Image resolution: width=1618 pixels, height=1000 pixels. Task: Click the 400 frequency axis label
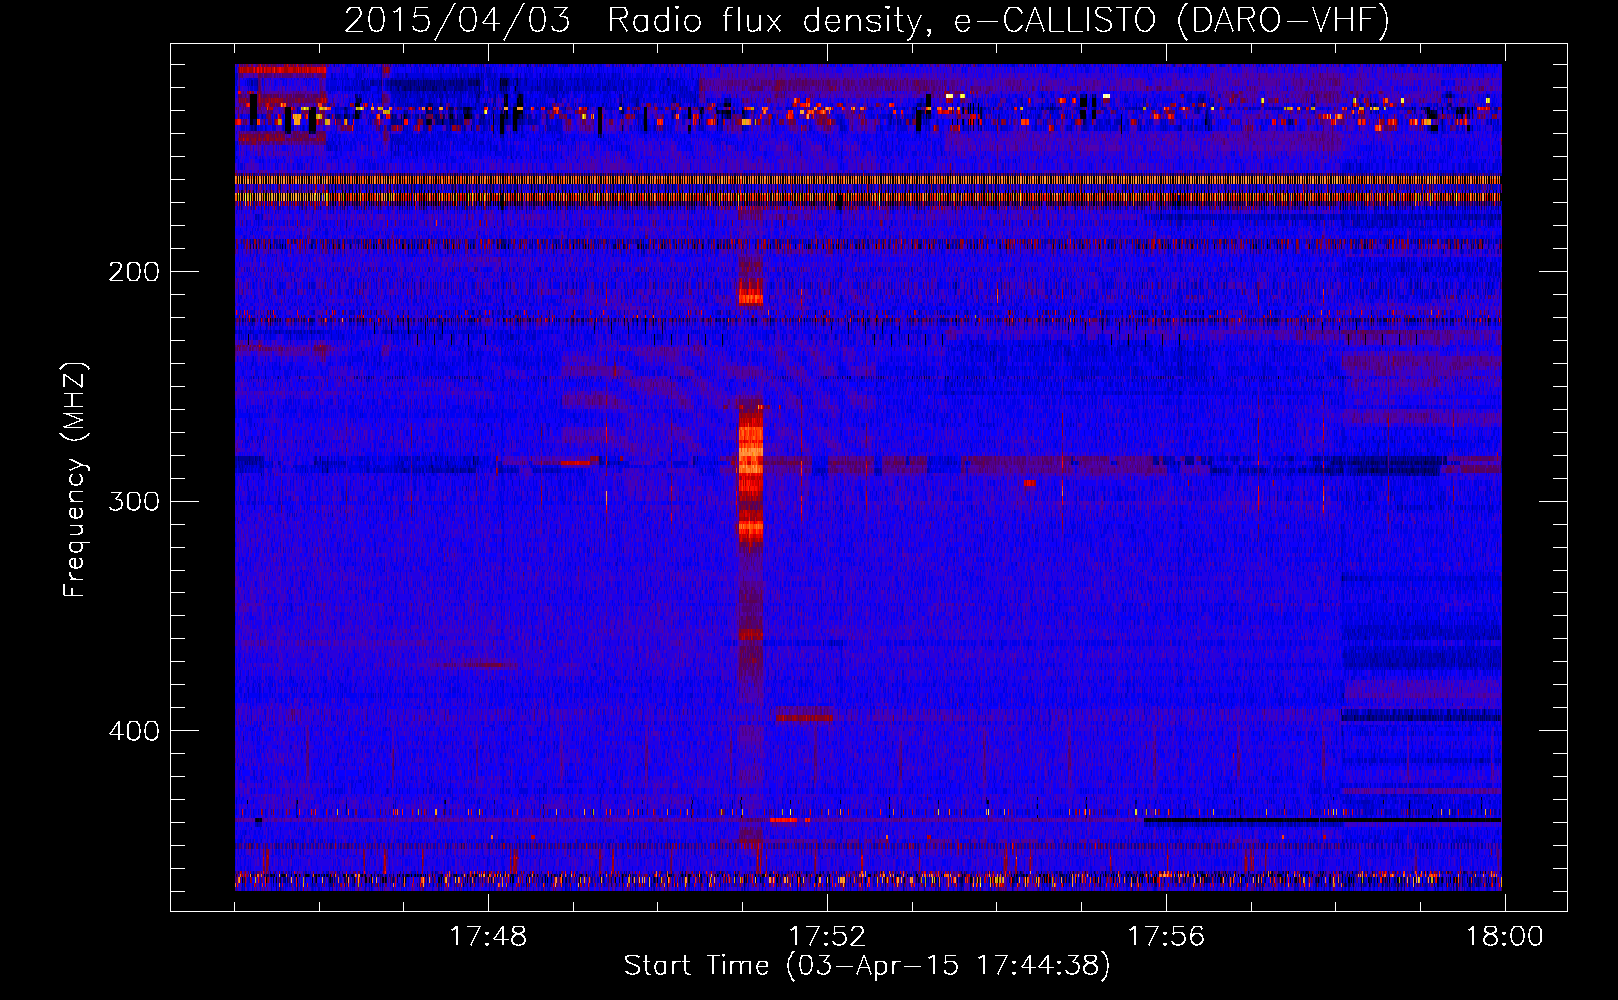(x=134, y=731)
